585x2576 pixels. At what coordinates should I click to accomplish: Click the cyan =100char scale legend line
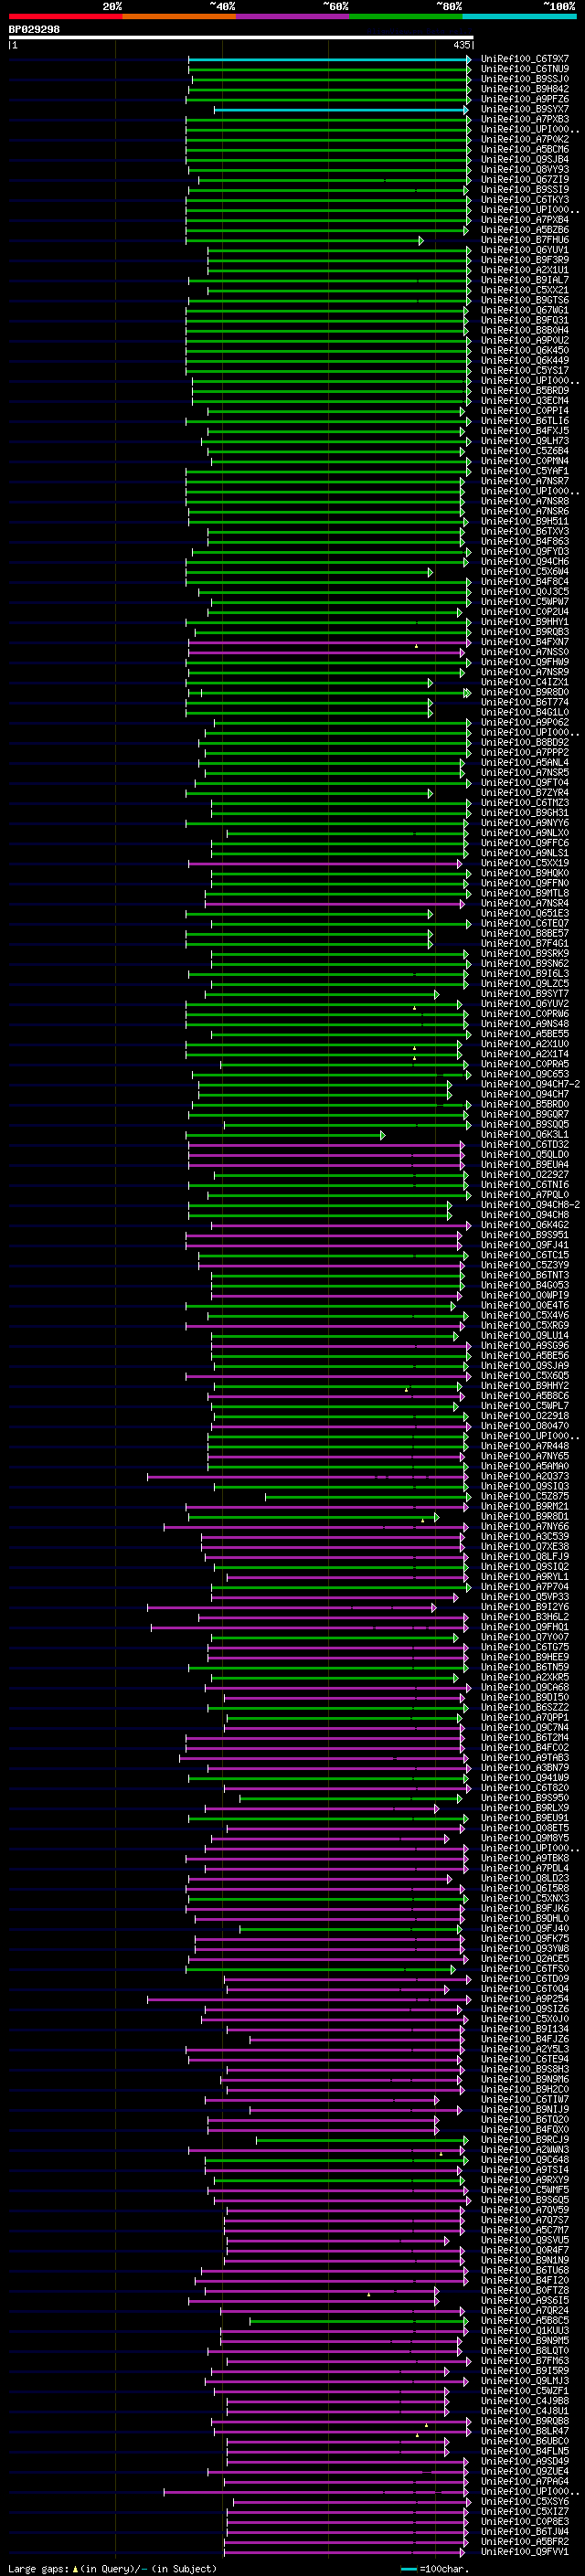[408, 2569]
